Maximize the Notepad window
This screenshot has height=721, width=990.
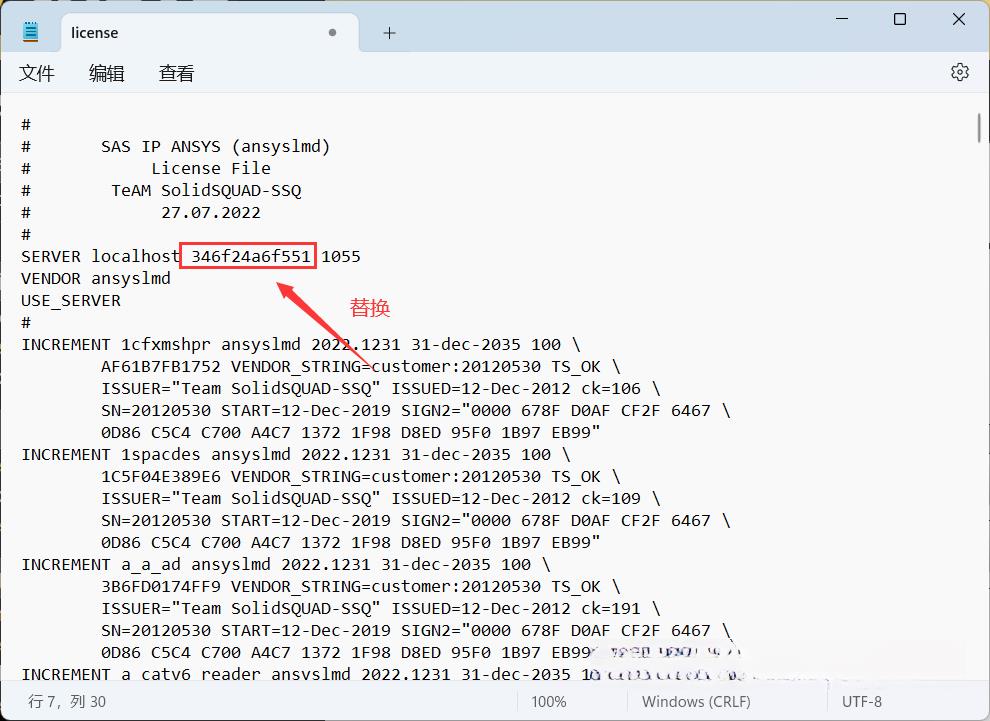coord(900,19)
